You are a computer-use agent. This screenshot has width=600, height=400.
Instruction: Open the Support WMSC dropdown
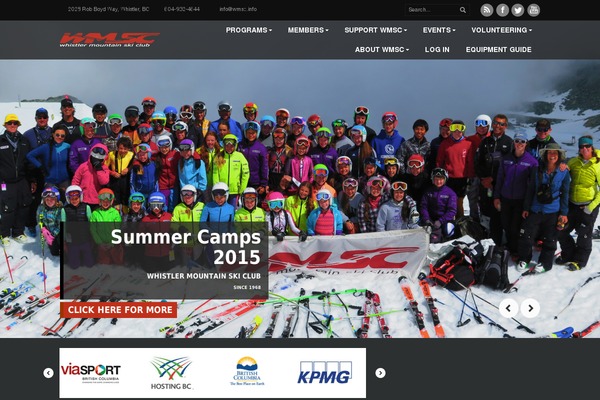click(x=375, y=30)
